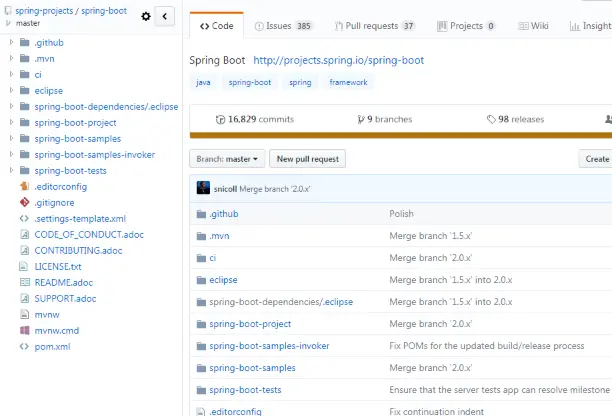Click the .mvn folder icon in sidebar

(x=25, y=59)
